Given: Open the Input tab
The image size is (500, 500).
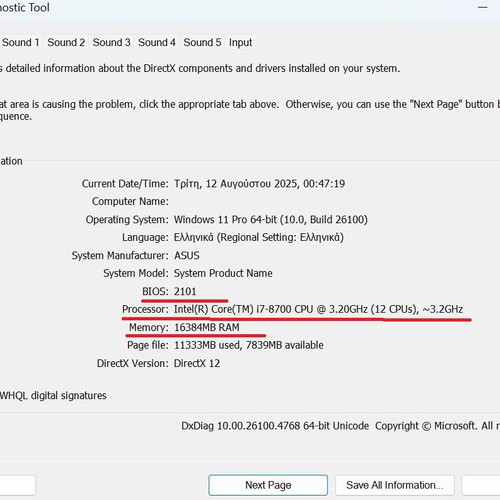Looking at the screenshot, I should point(240,42).
